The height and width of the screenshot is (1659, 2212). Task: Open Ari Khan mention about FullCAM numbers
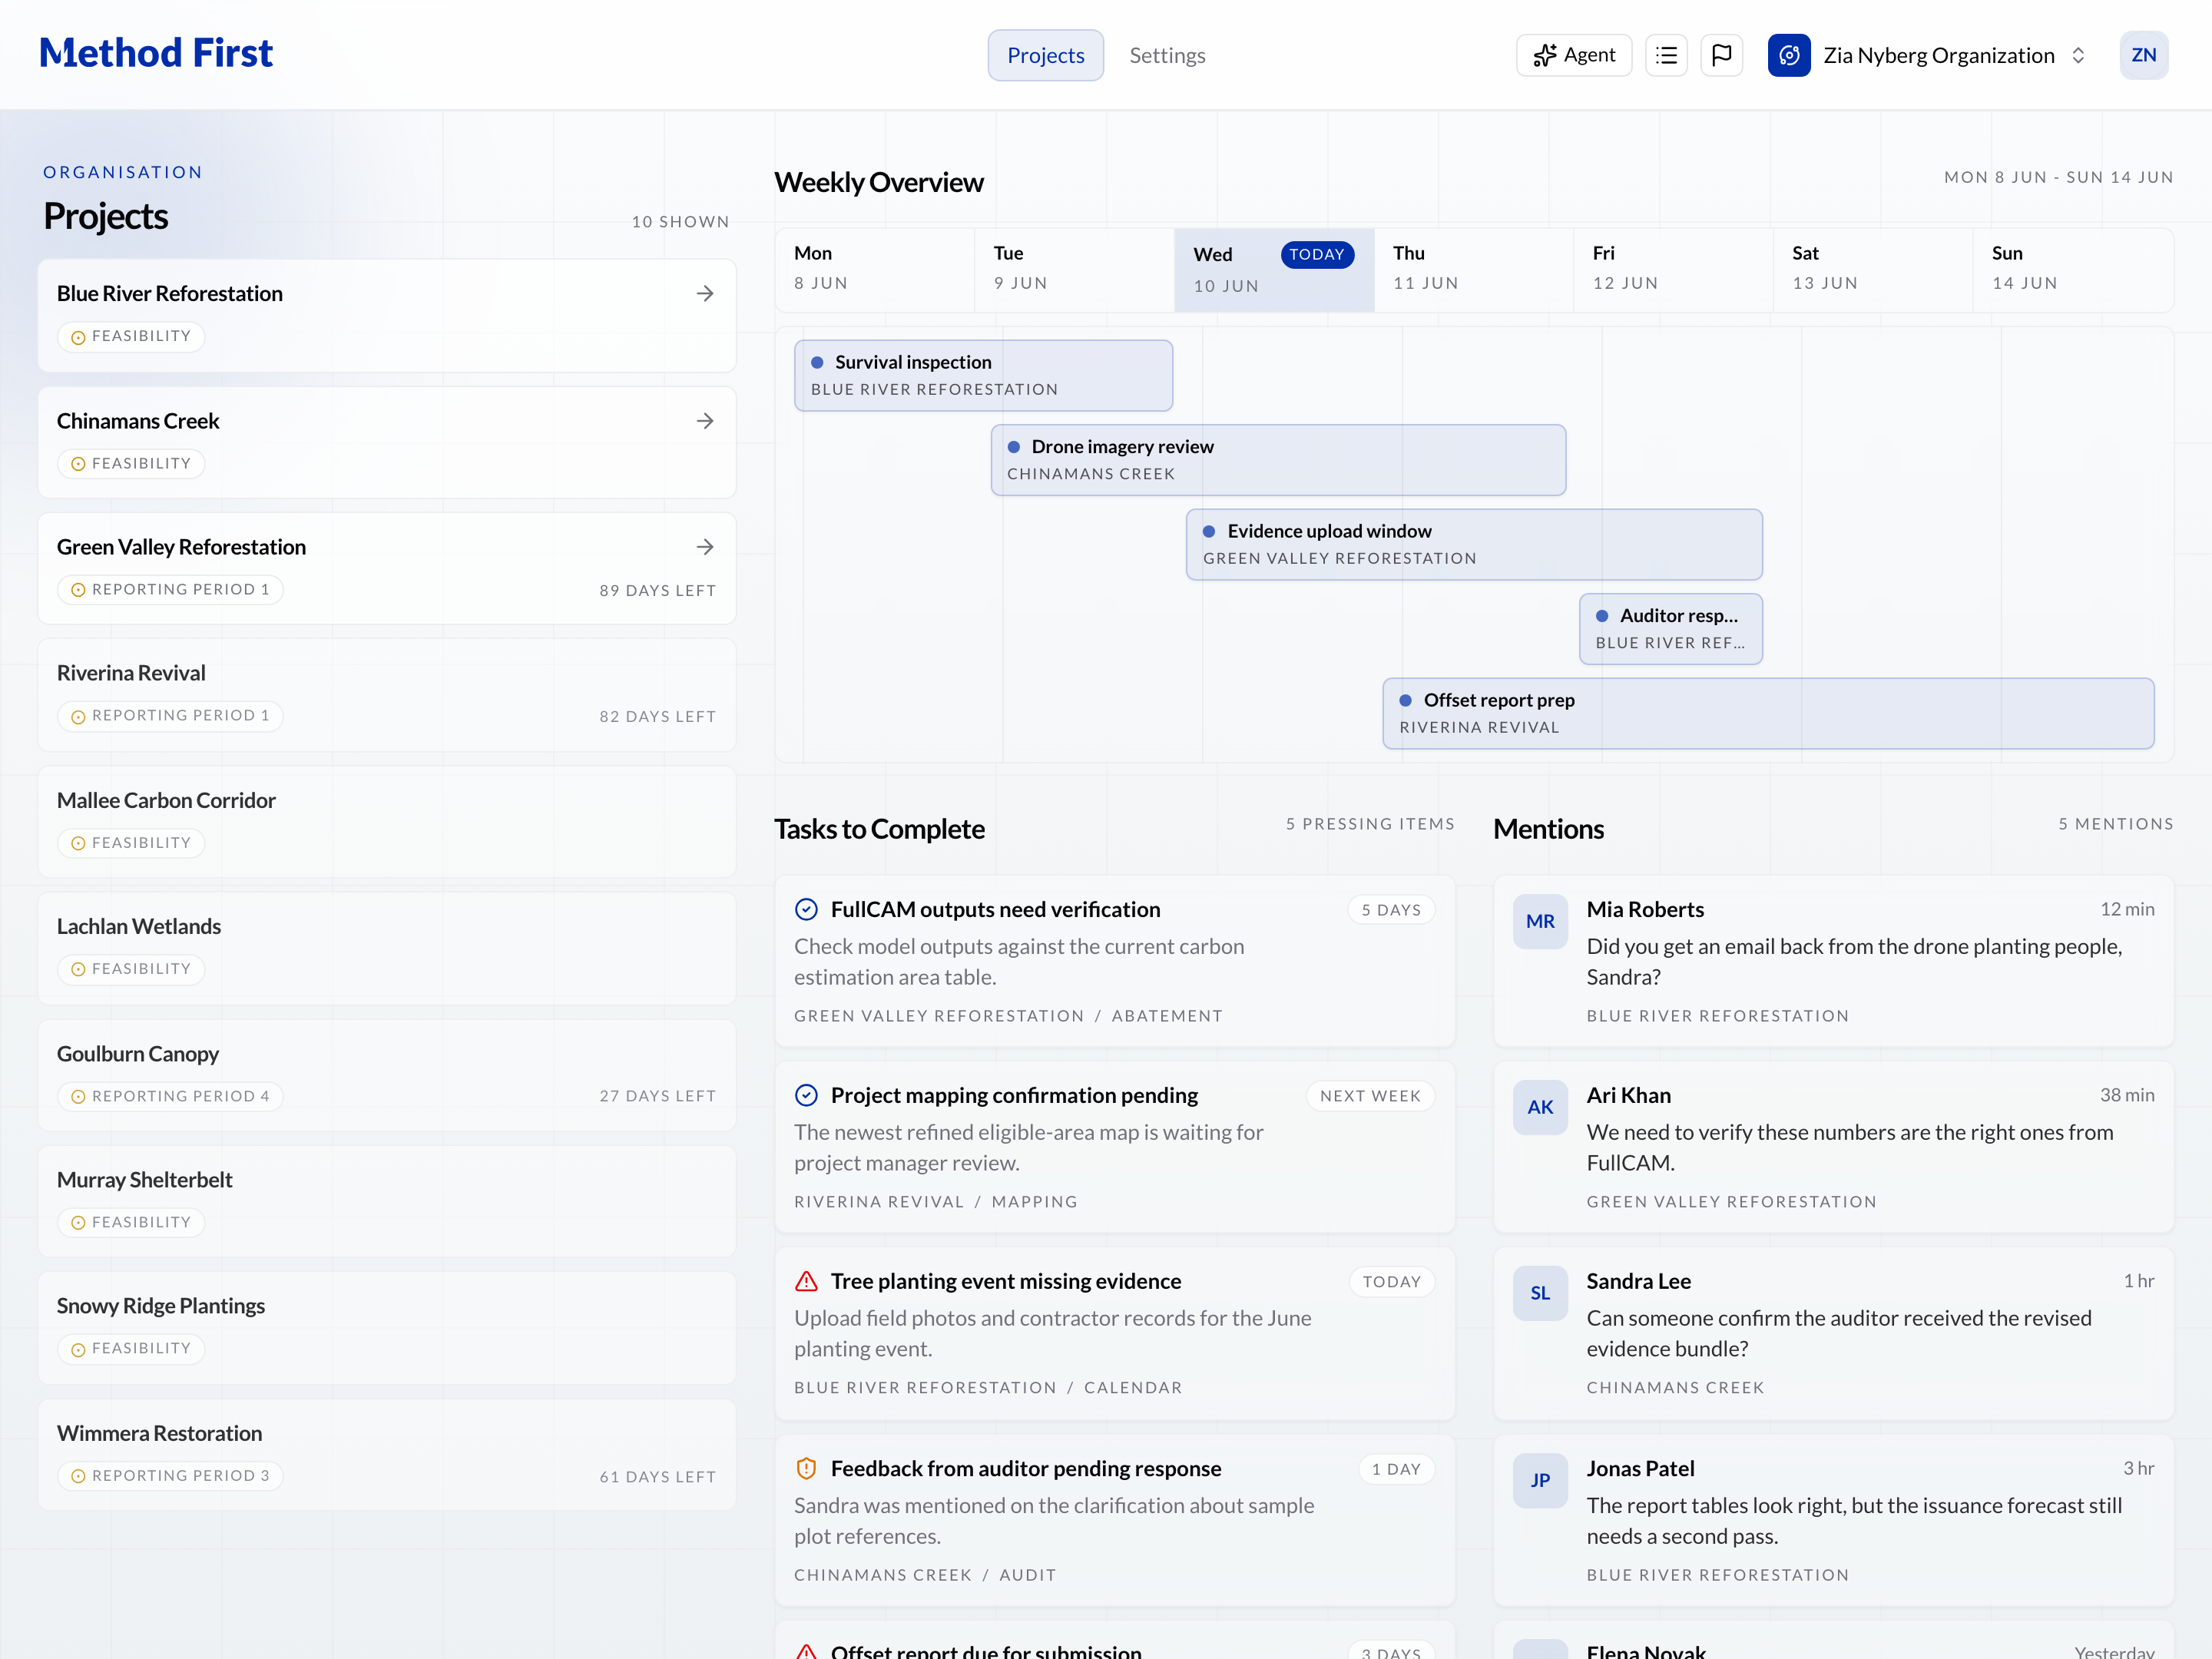coord(1833,1147)
